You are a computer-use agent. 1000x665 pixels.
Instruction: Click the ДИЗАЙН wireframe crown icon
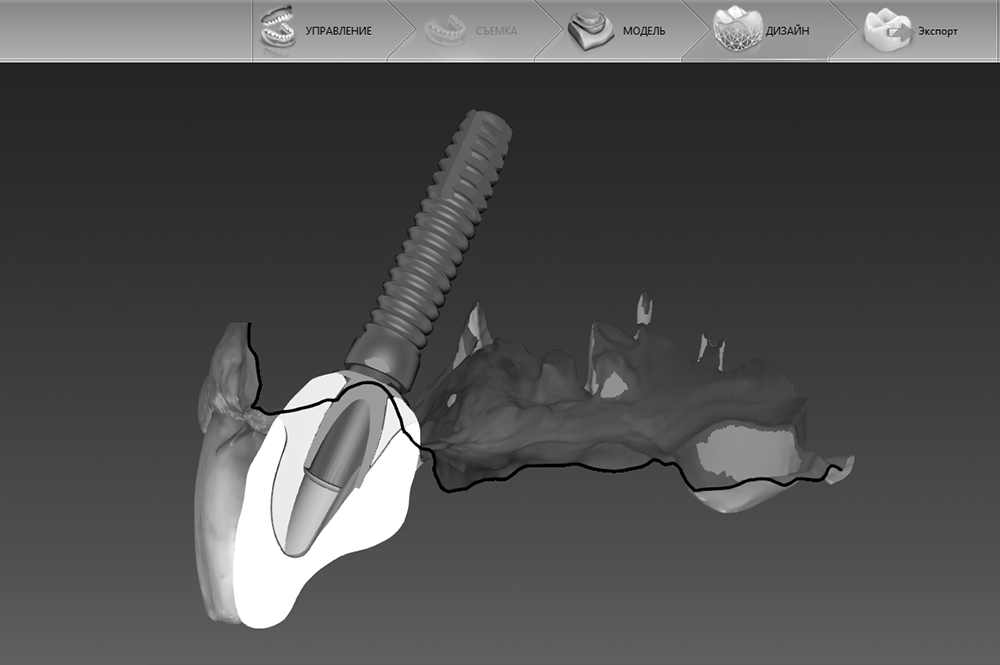(x=737, y=31)
